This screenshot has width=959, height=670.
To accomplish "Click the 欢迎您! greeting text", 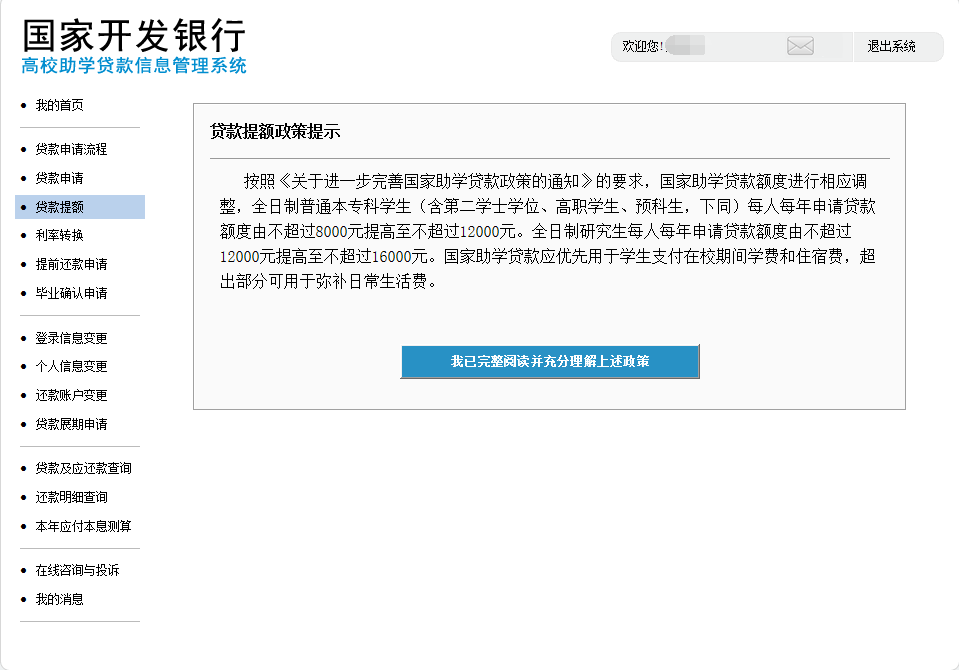I will [x=643, y=47].
